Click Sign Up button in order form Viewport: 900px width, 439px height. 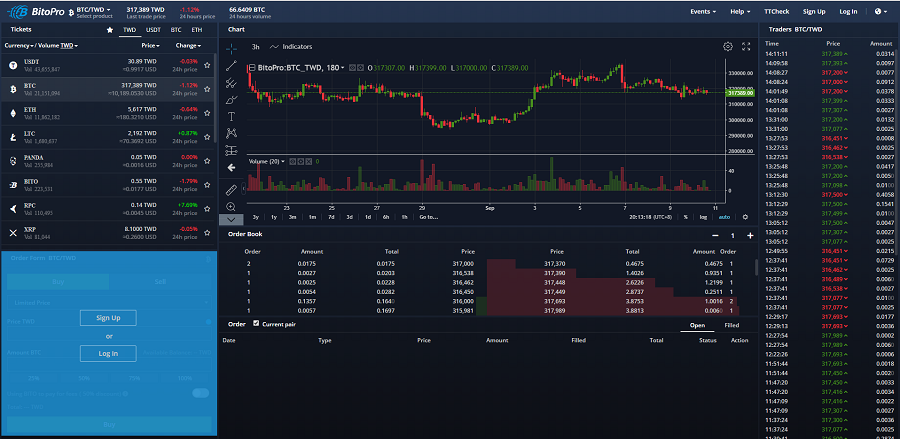108,318
